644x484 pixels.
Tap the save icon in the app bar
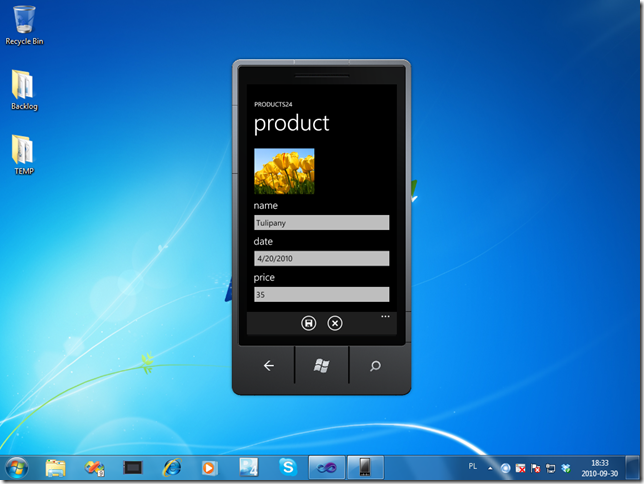[x=308, y=323]
